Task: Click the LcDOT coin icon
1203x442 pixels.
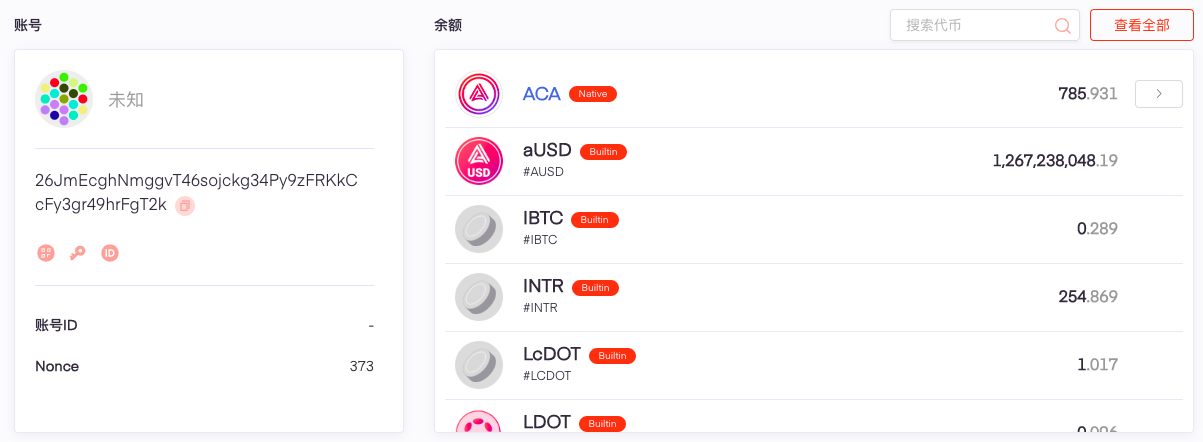Action: point(478,364)
